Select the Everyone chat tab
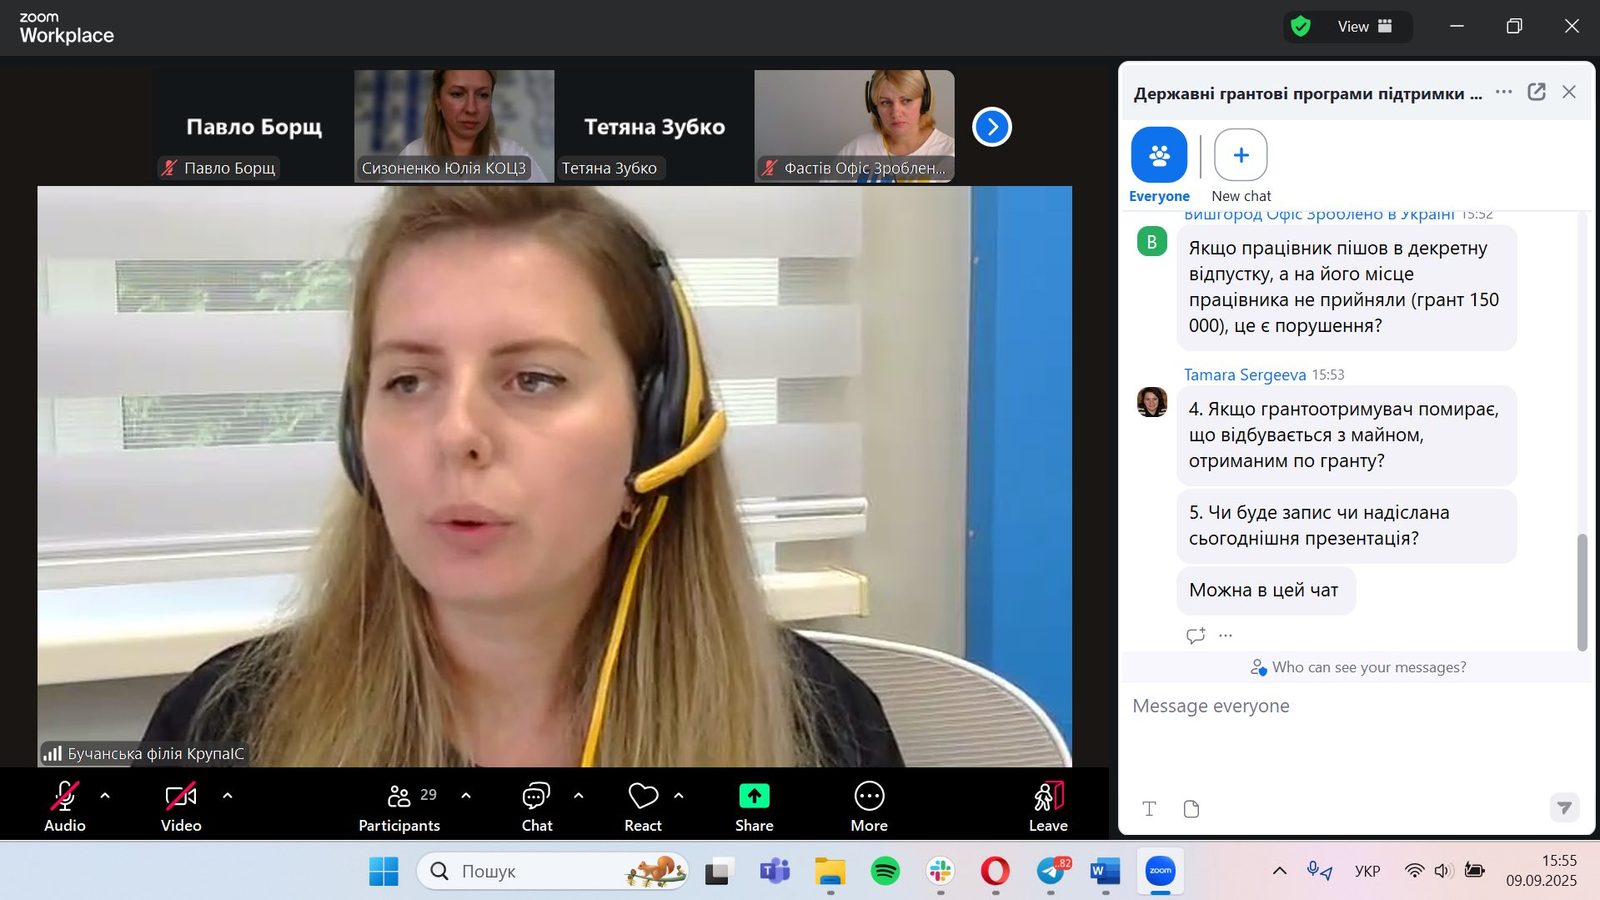This screenshot has height=900, width=1600. [x=1159, y=166]
